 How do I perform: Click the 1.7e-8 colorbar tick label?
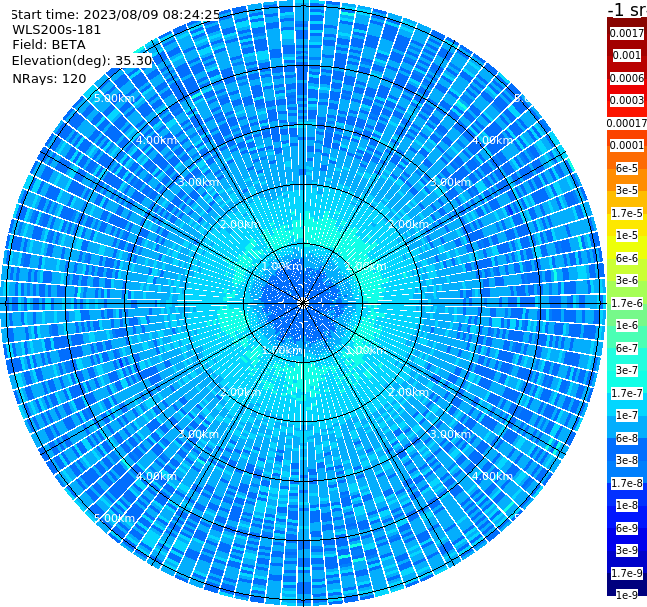tap(627, 483)
